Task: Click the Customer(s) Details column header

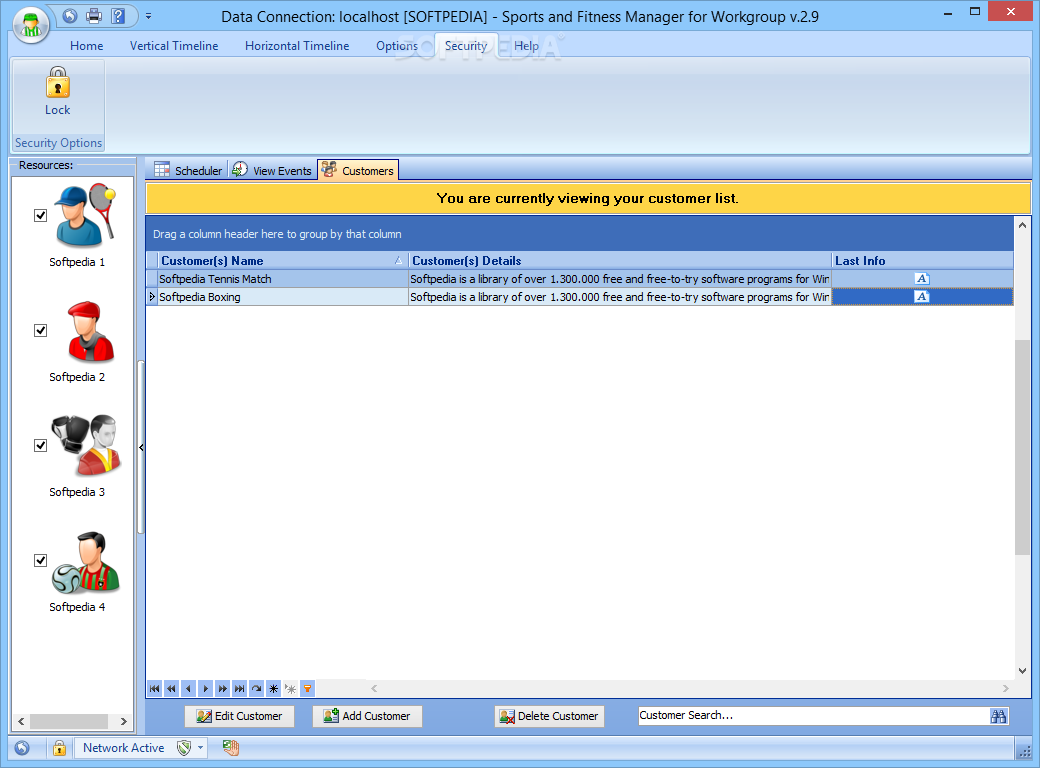Action: pos(619,261)
